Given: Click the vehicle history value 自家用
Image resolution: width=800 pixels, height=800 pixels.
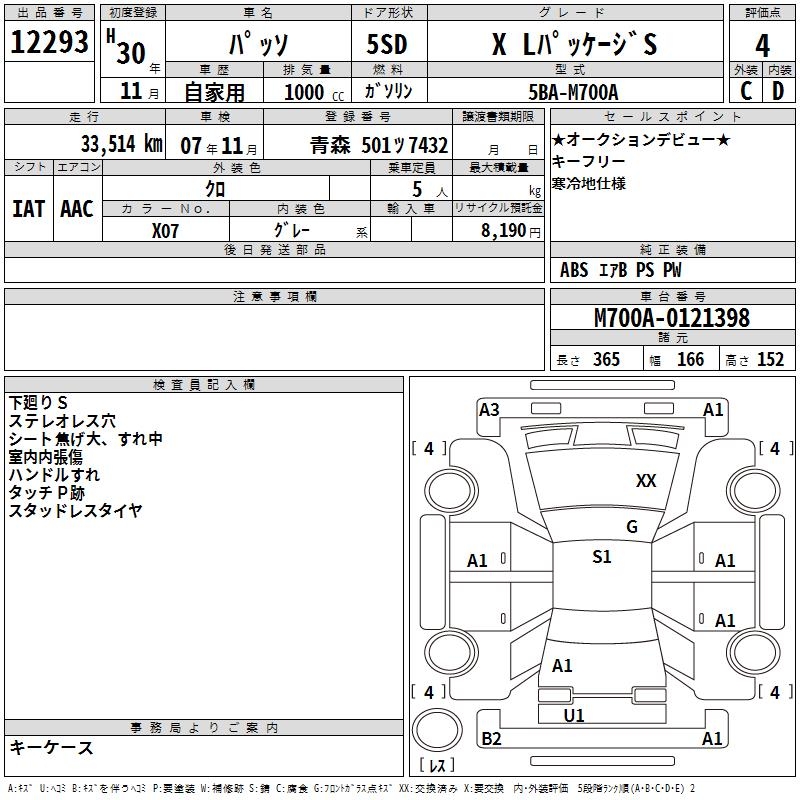Looking at the screenshot, I should pos(214,92).
